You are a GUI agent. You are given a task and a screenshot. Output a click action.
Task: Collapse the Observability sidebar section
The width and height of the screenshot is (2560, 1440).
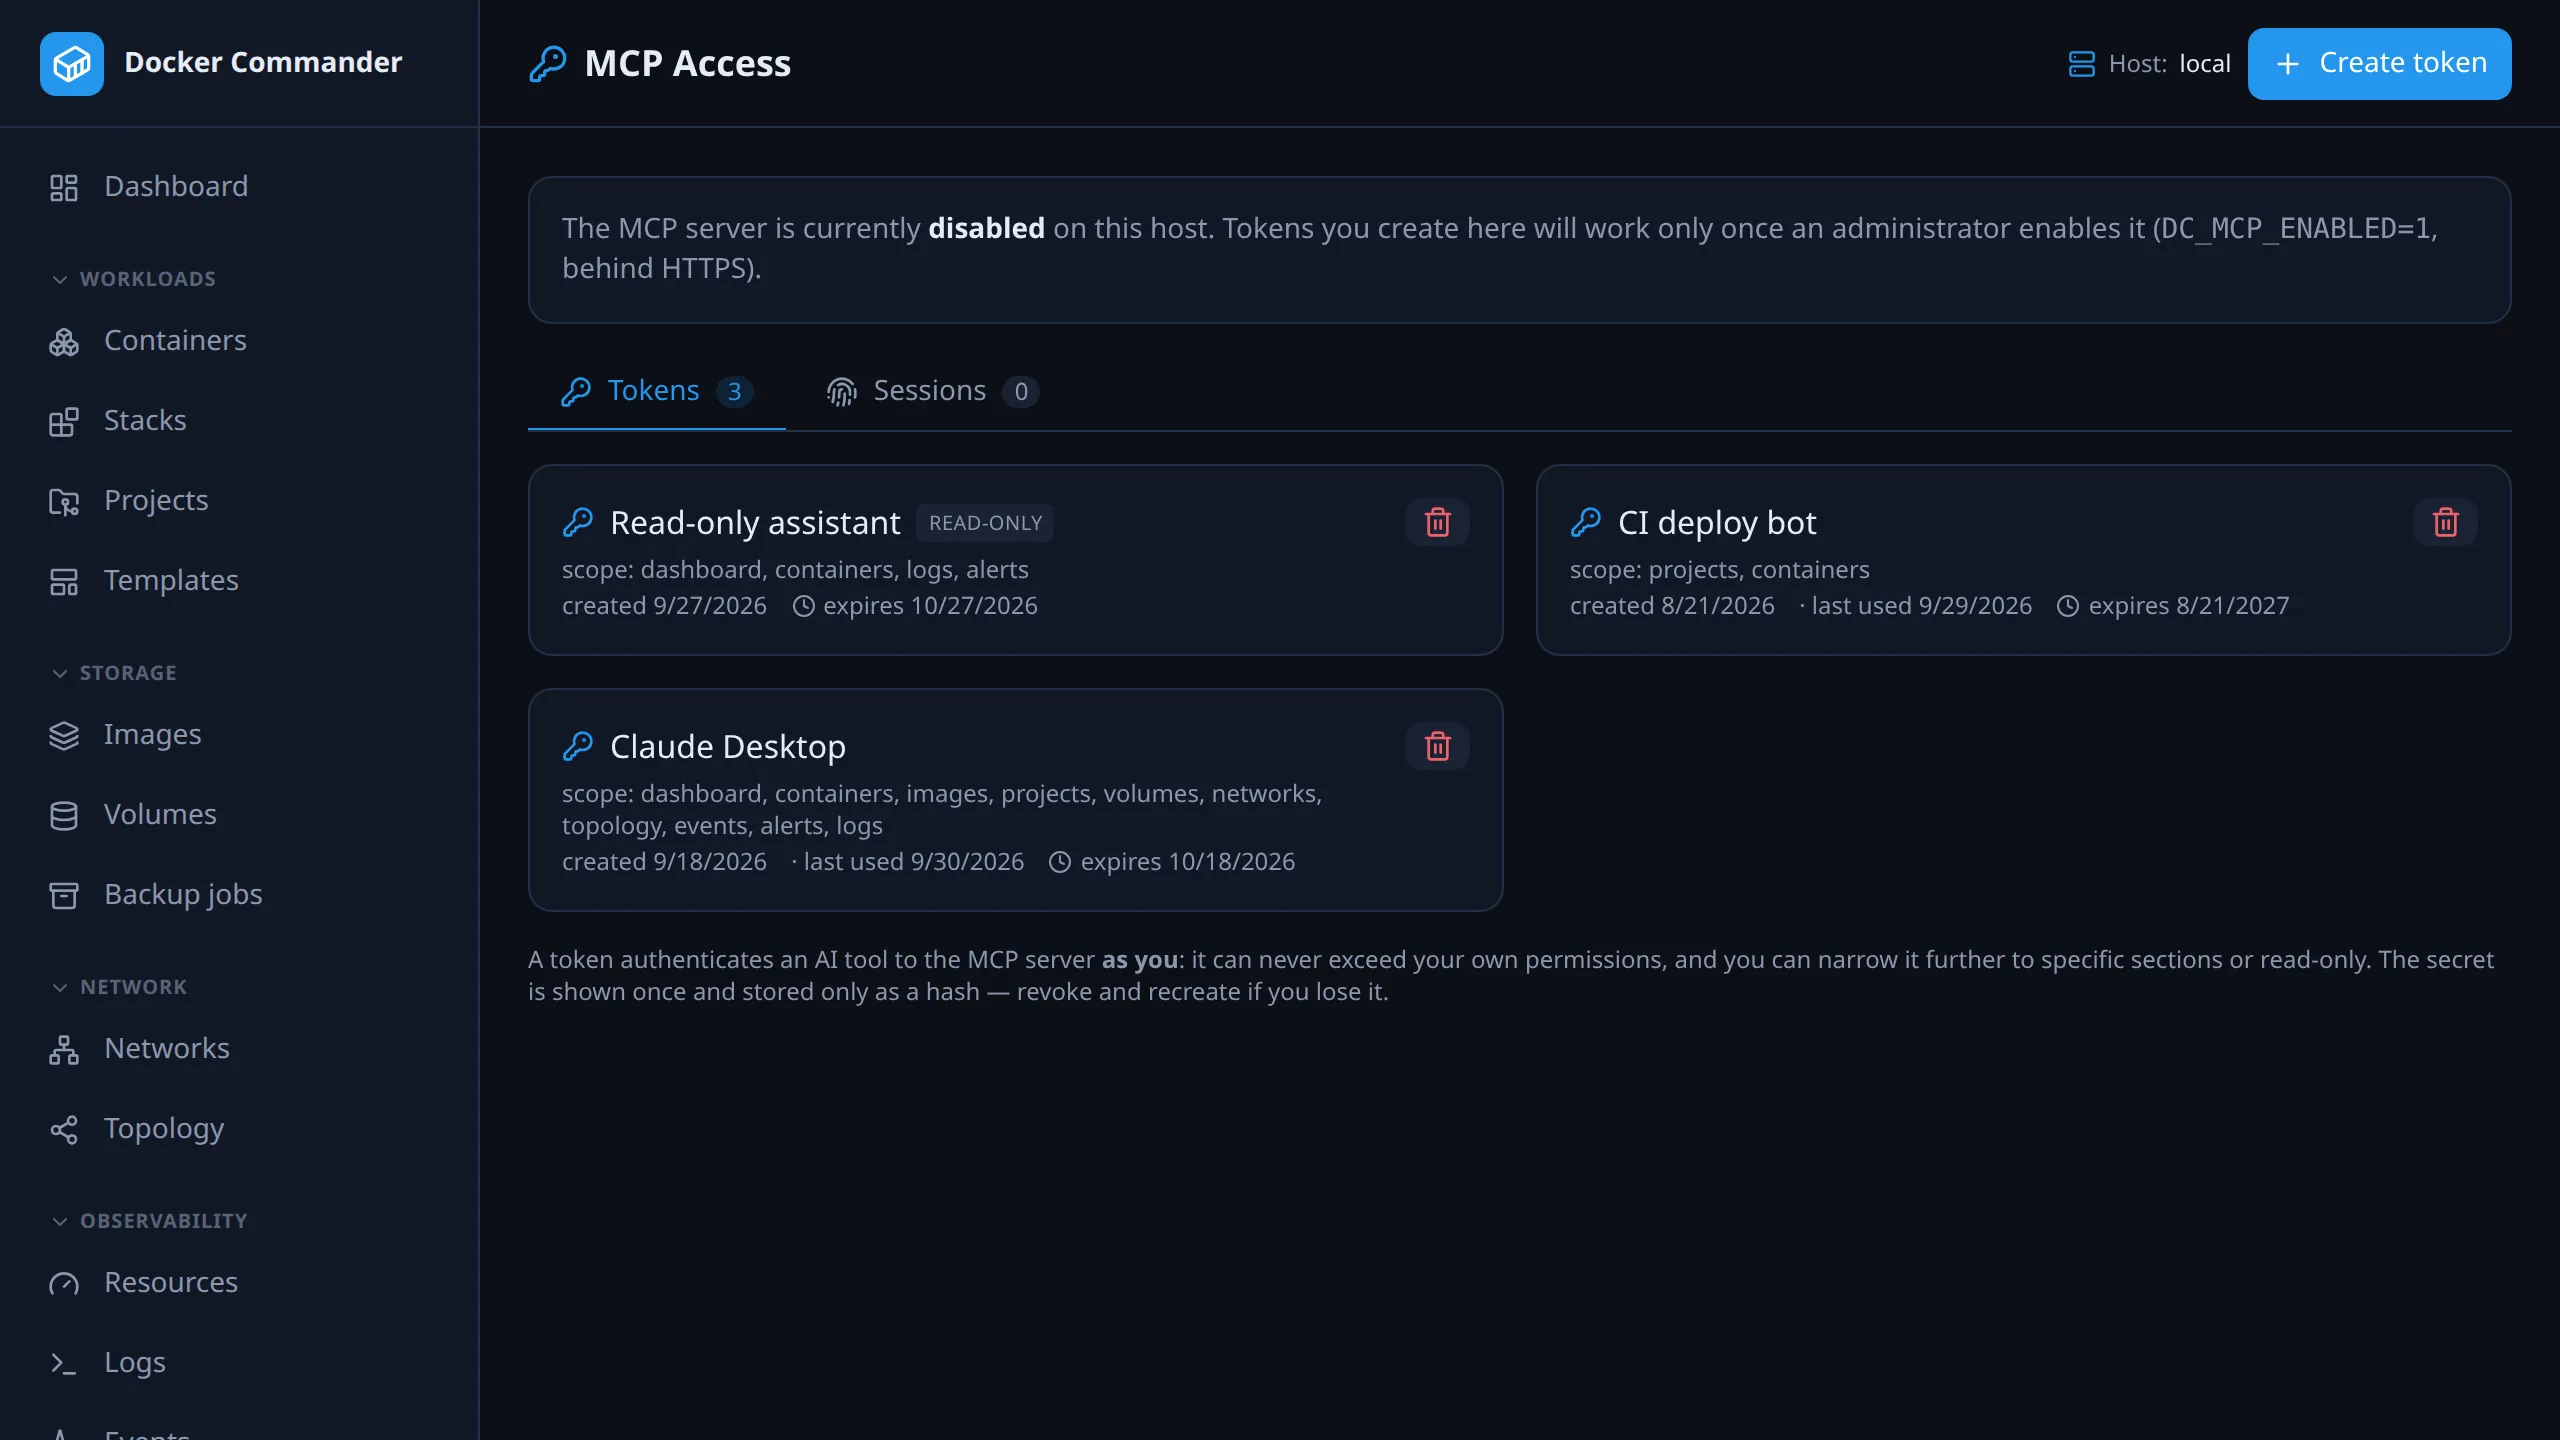150,1221
